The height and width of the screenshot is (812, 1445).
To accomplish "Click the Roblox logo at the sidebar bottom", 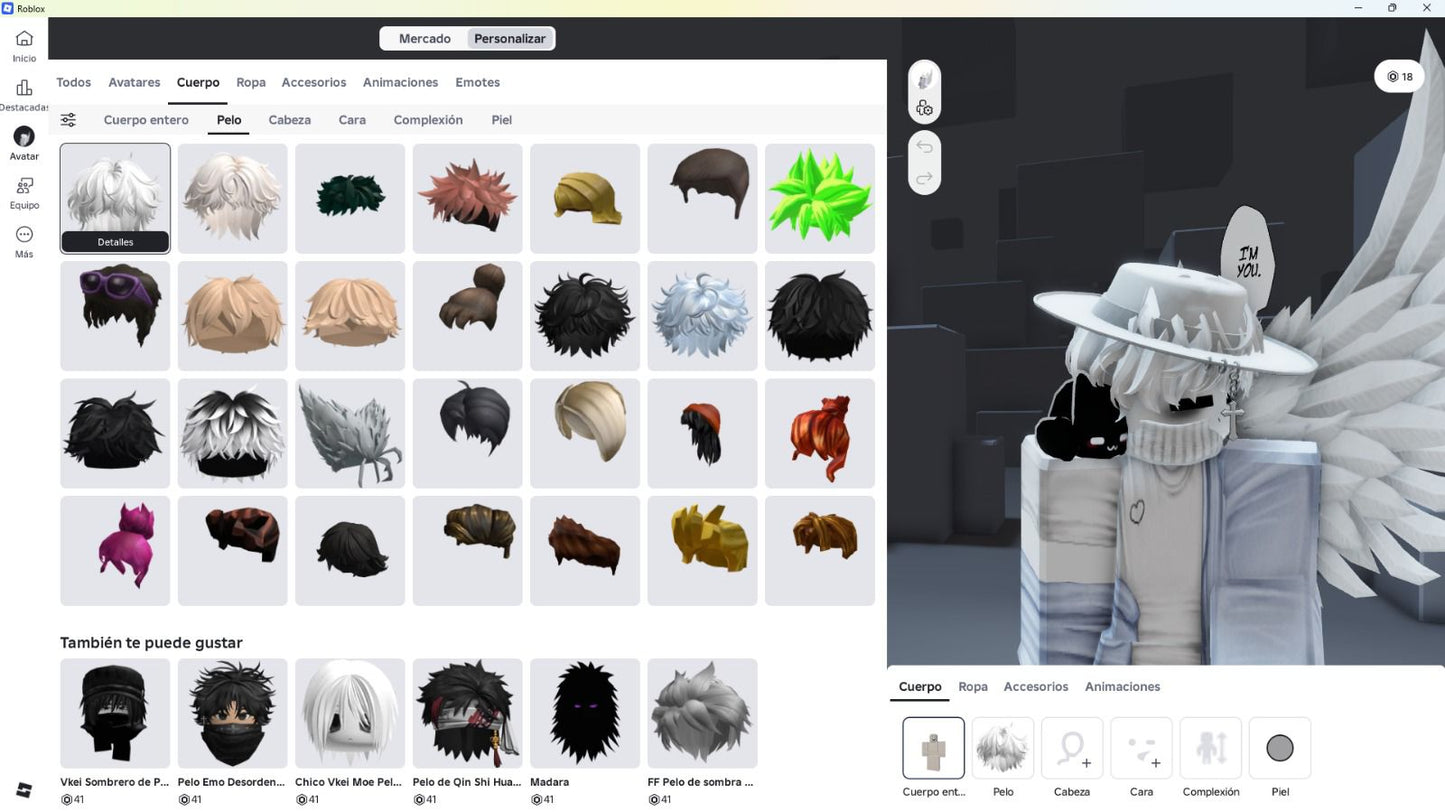I will (24, 790).
